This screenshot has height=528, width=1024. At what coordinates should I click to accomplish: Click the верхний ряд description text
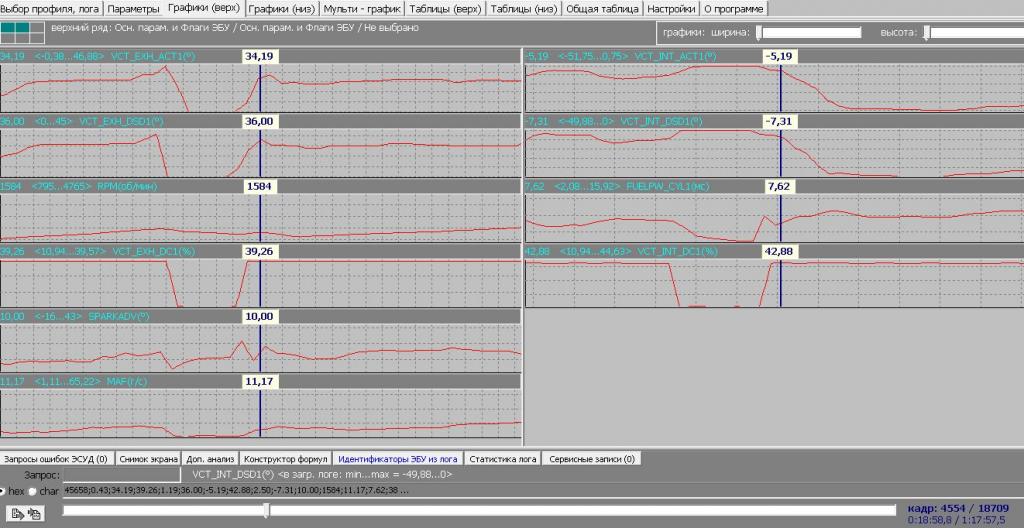234,28
